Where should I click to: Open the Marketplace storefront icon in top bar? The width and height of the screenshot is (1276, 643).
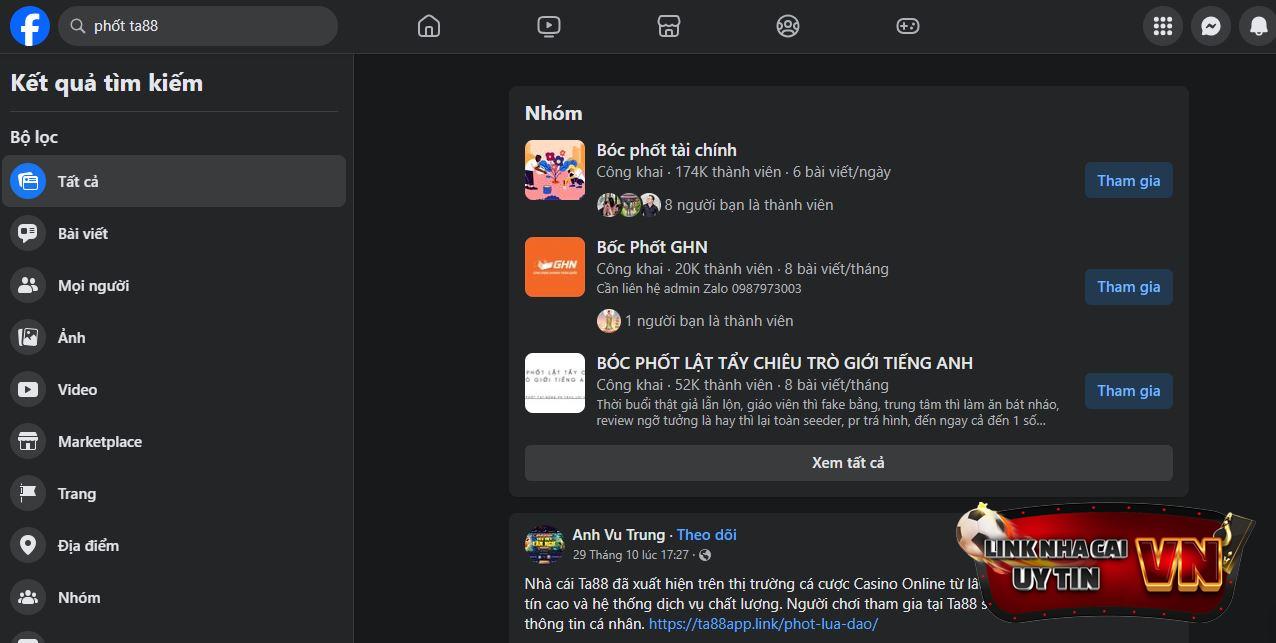pos(669,26)
